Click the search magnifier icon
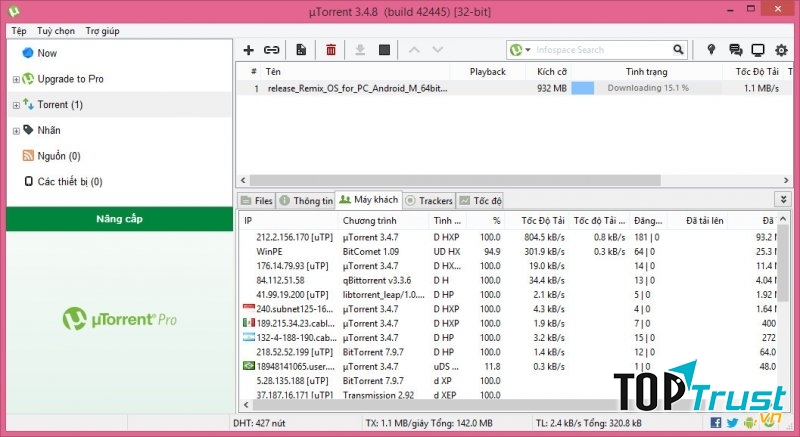 coord(678,49)
